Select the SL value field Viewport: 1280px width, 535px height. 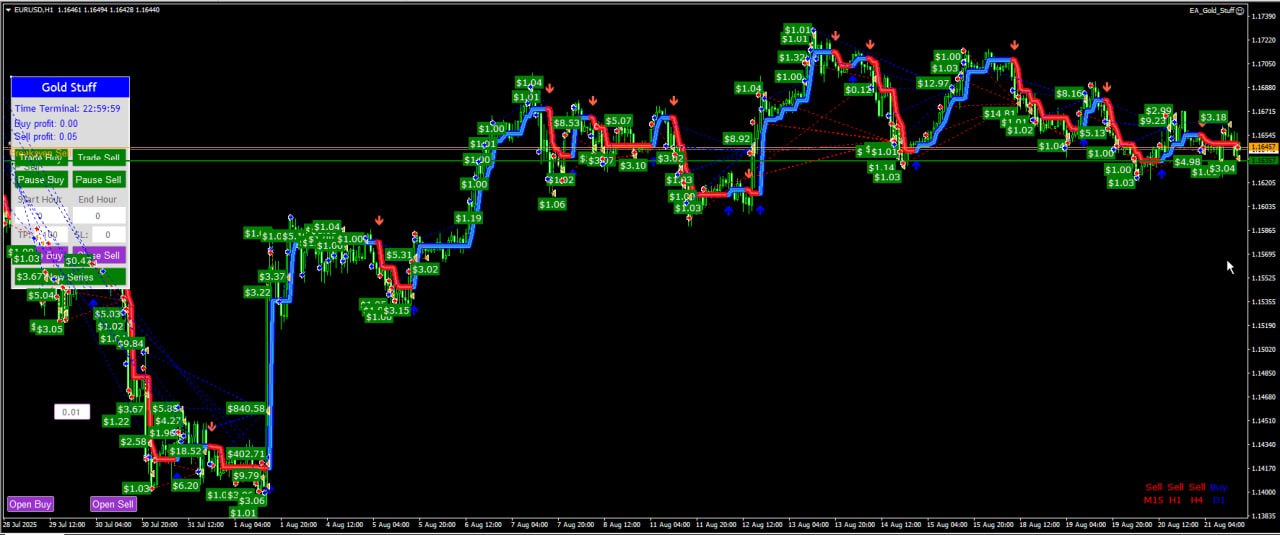(x=109, y=235)
